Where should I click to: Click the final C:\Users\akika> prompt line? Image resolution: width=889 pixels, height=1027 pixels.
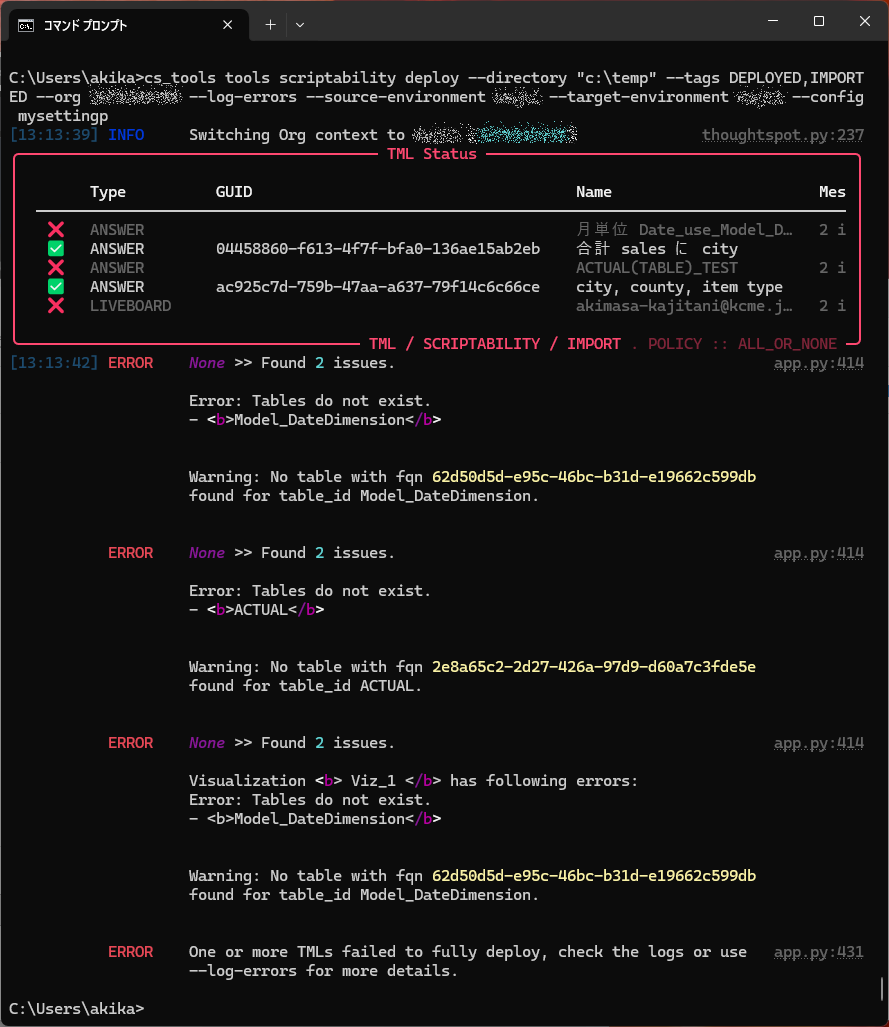tap(76, 1008)
